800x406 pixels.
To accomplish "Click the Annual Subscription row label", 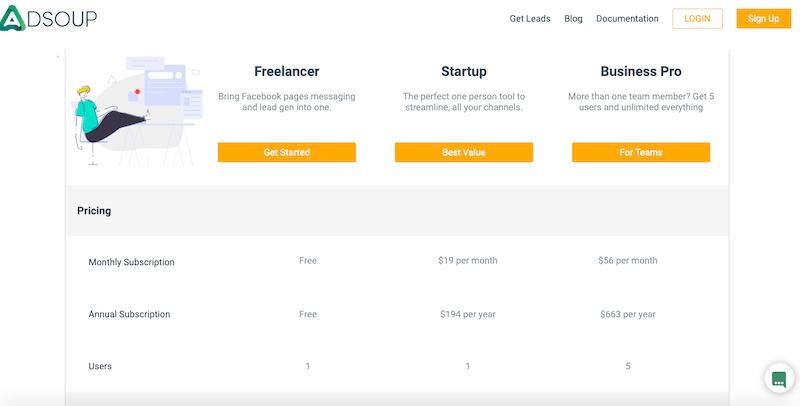I will pyautogui.click(x=129, y=314).
